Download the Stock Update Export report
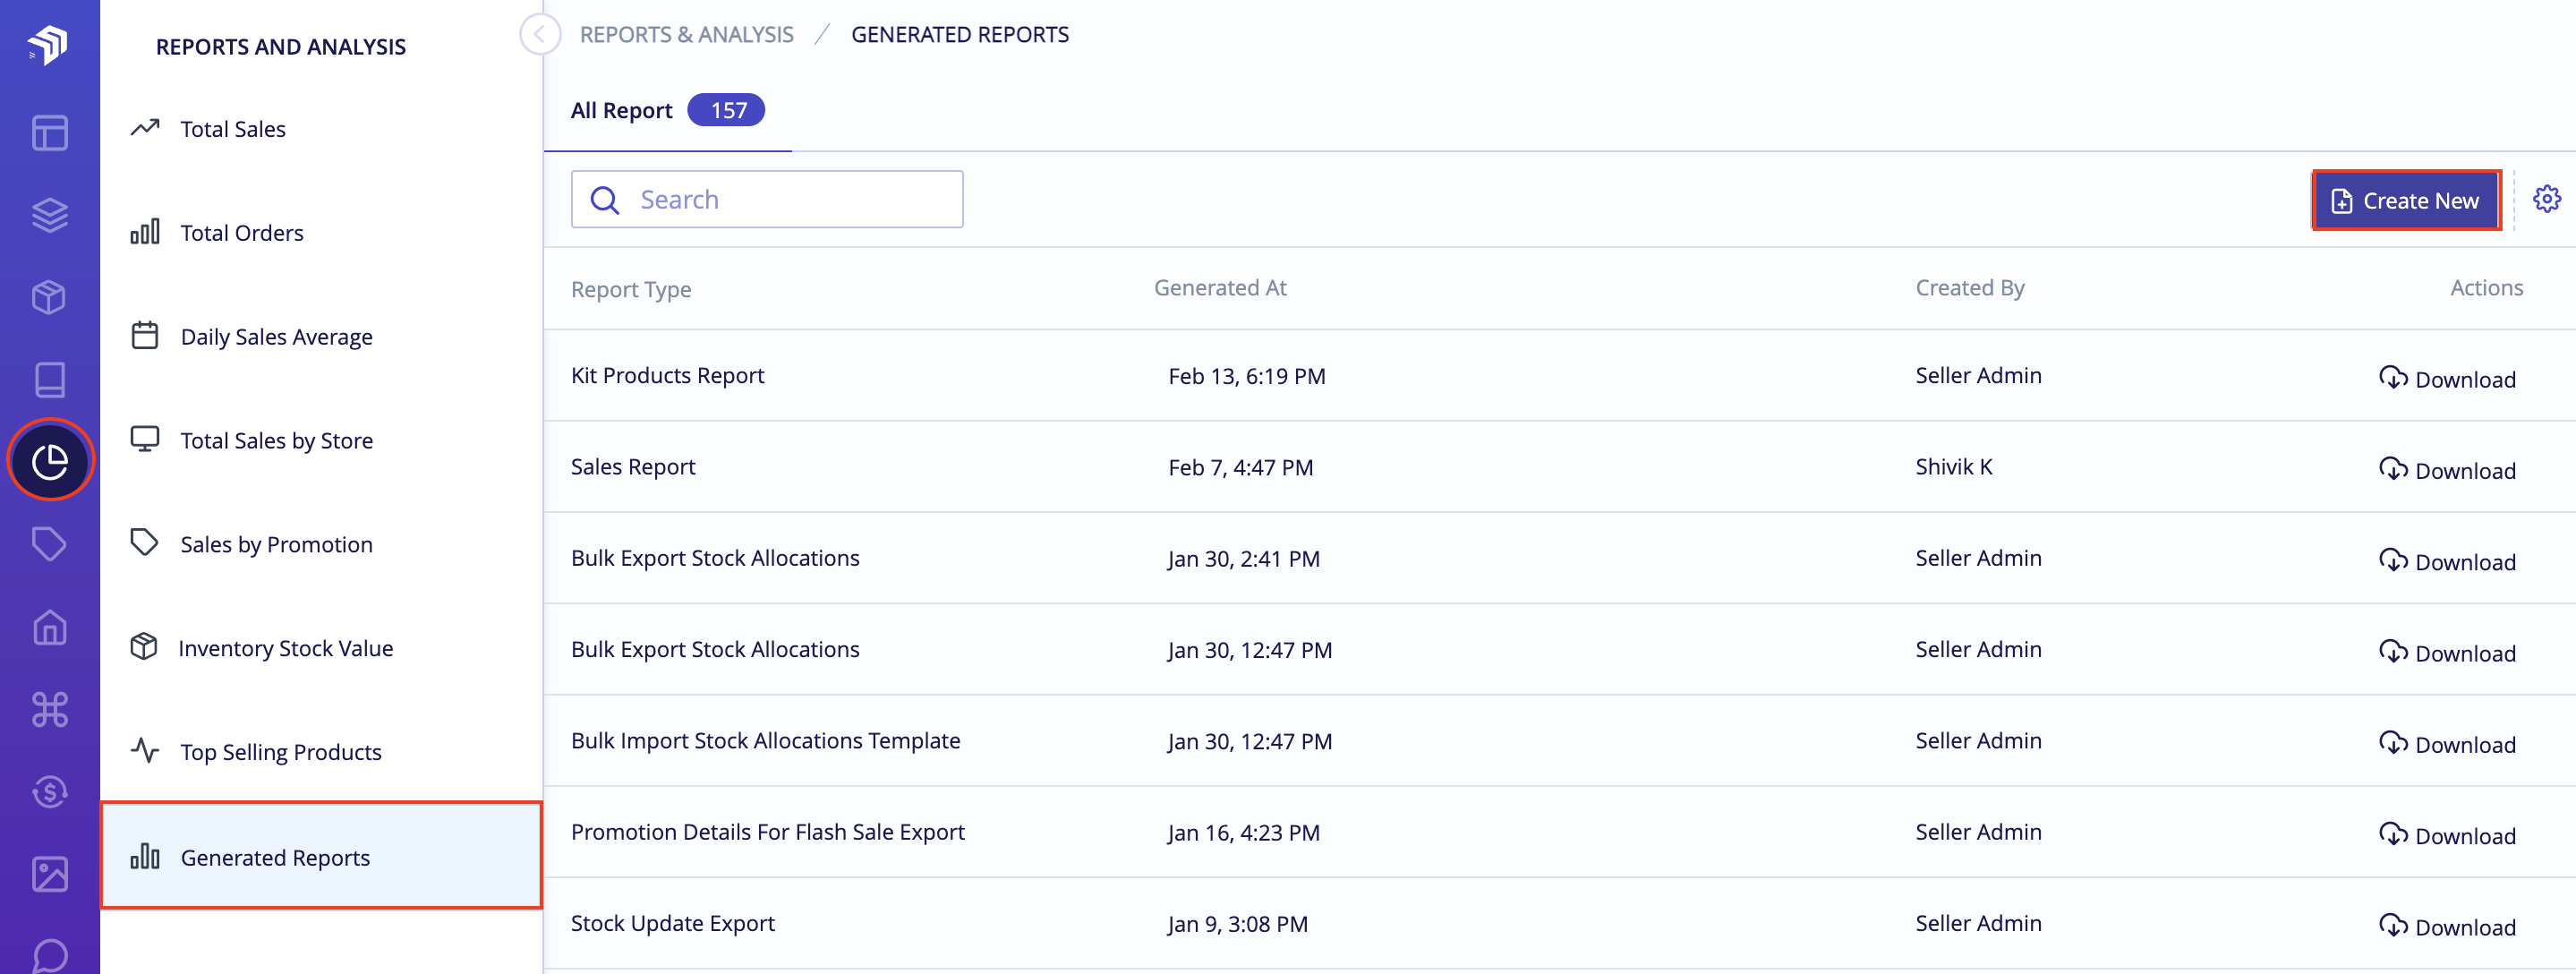 (x=2447, y=927)
